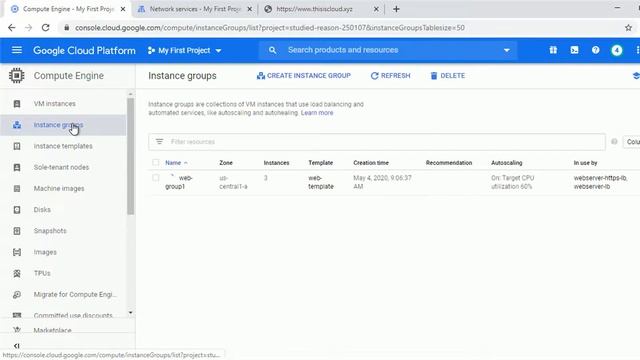Focus the search products and resources field
The width and height of the screenshot is (640, 360).
coord(388,50)
